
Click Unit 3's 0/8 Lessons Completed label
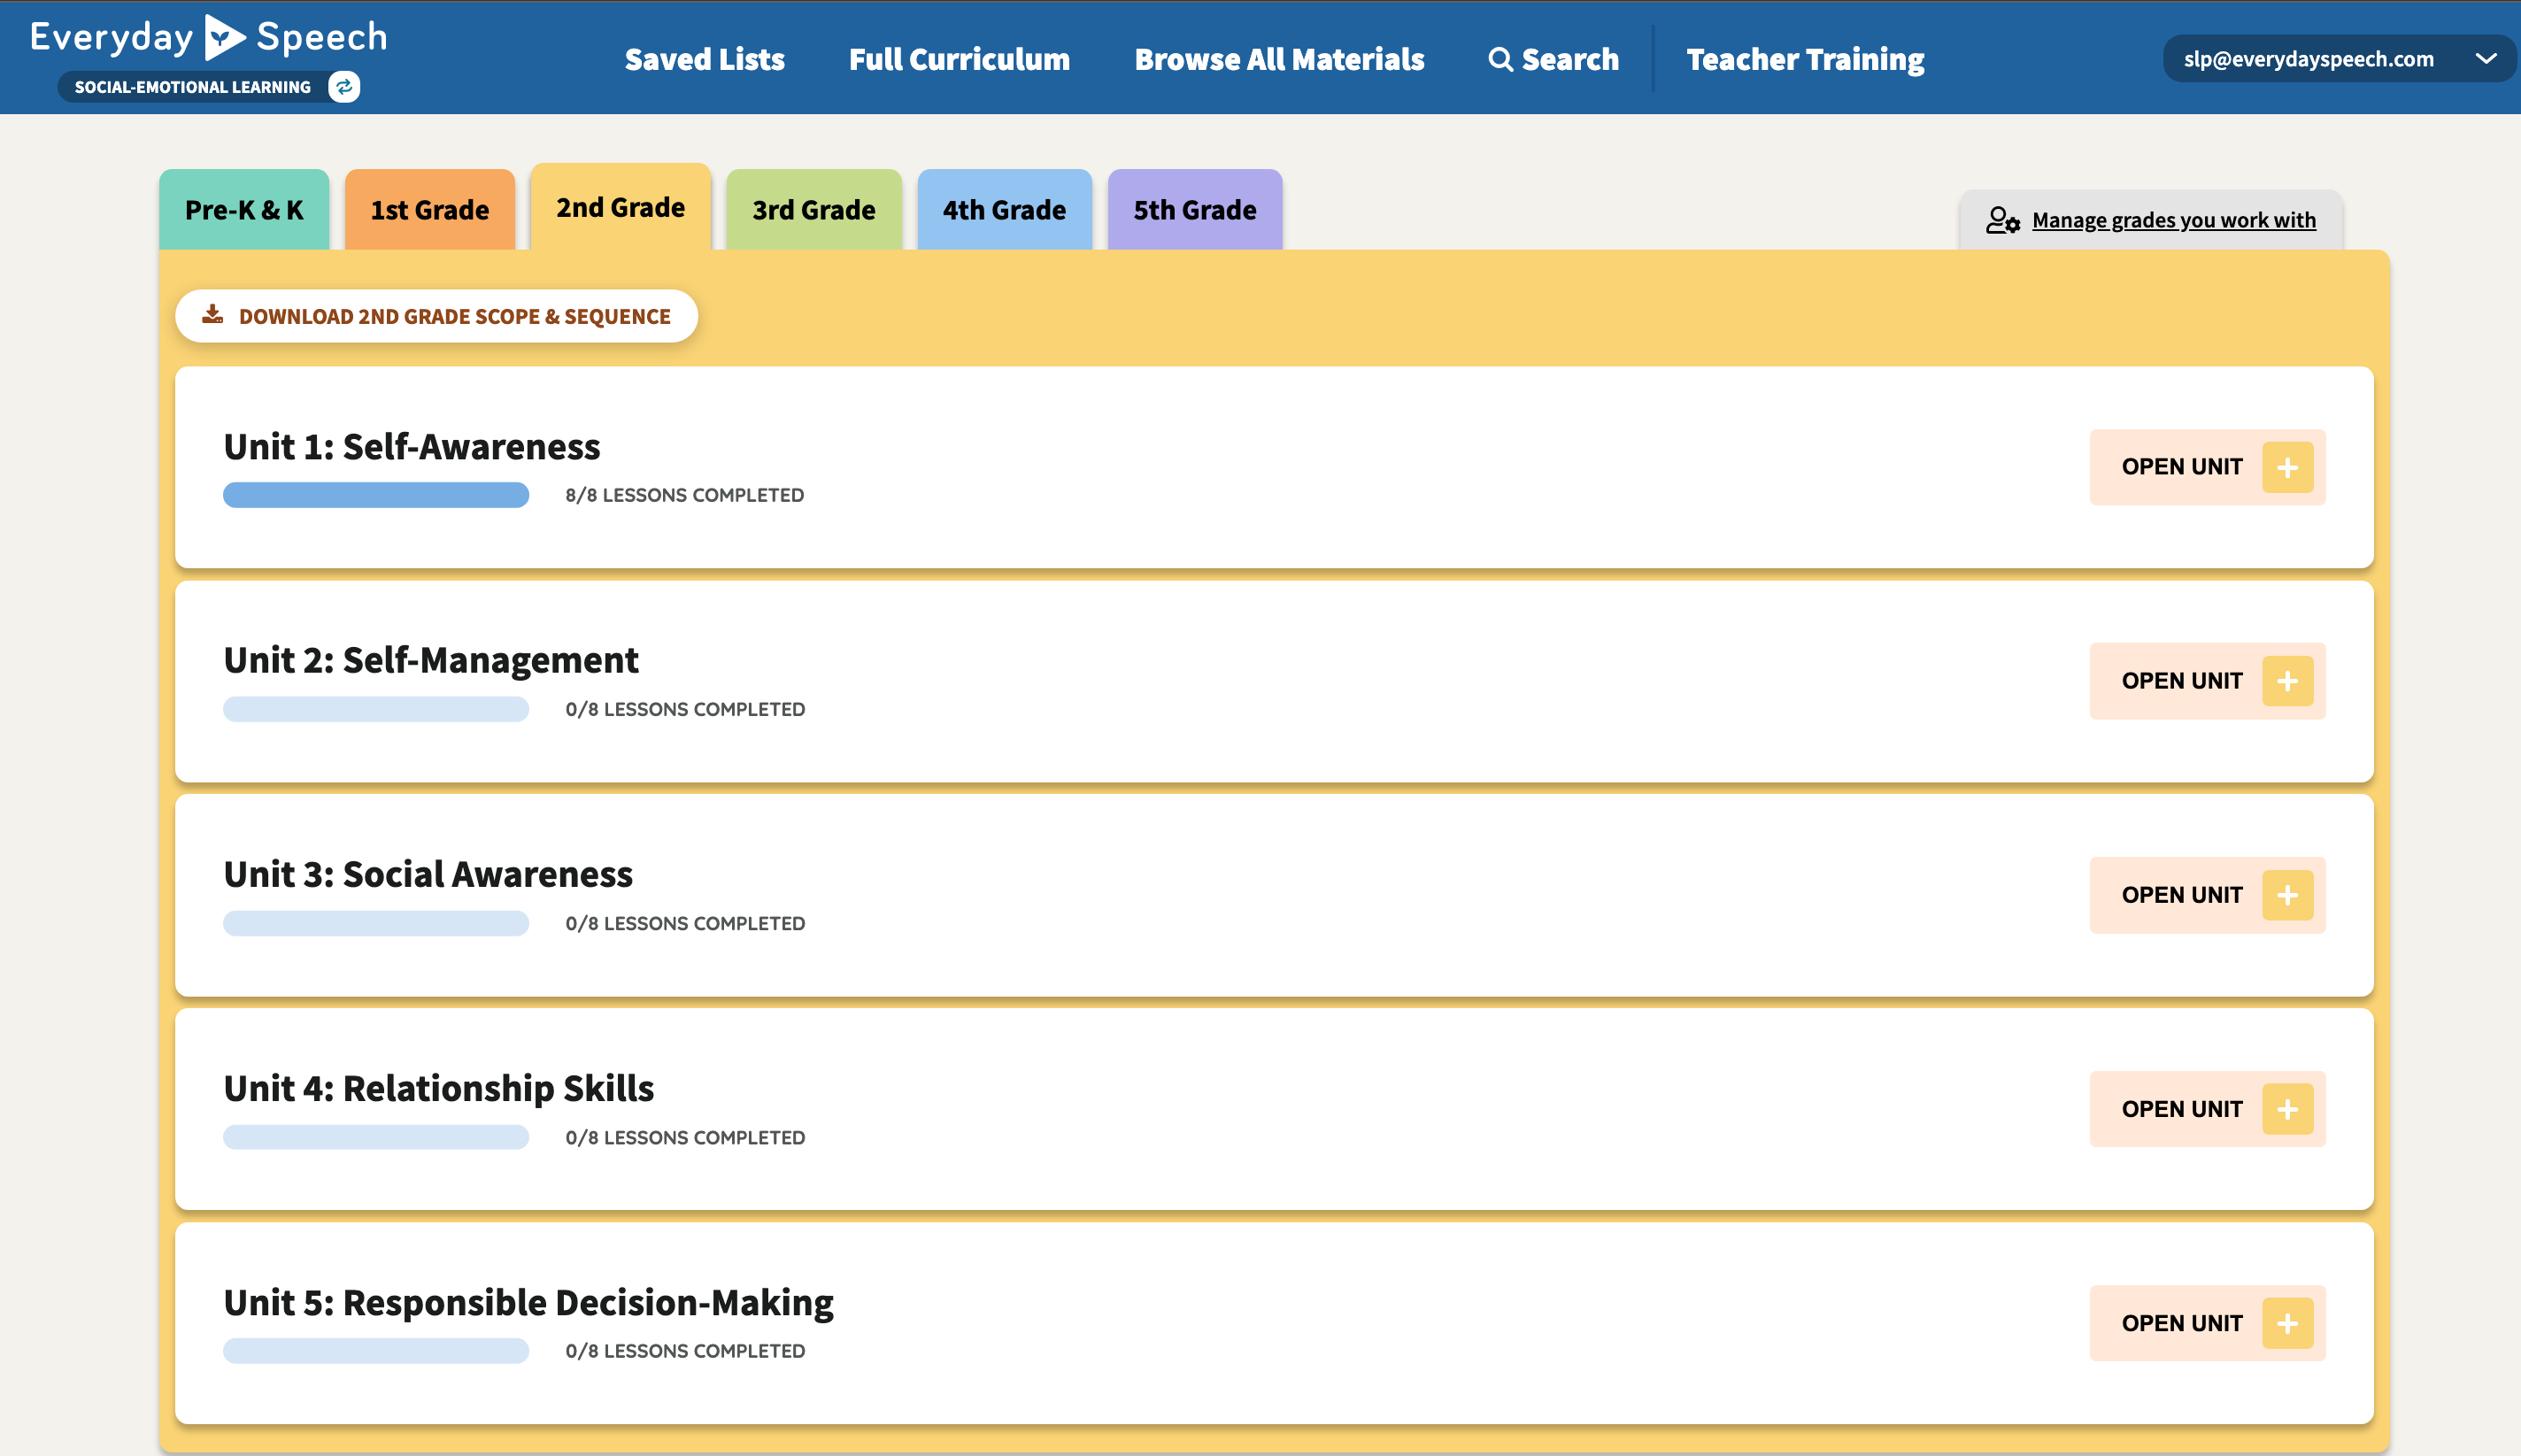(x=685, y=923)
